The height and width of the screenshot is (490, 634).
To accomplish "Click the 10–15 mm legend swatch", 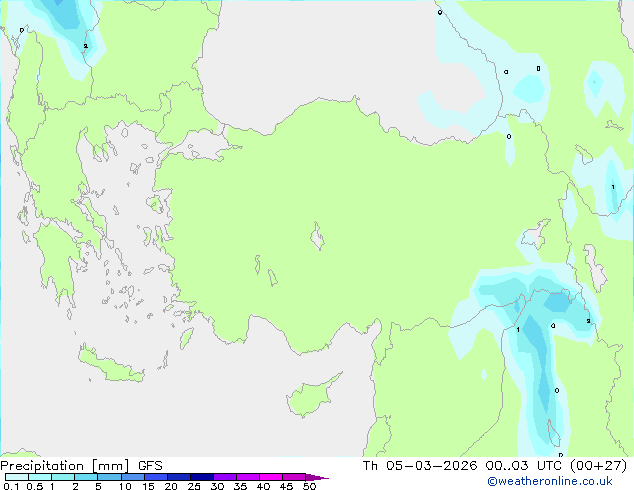I will [133, 477].
